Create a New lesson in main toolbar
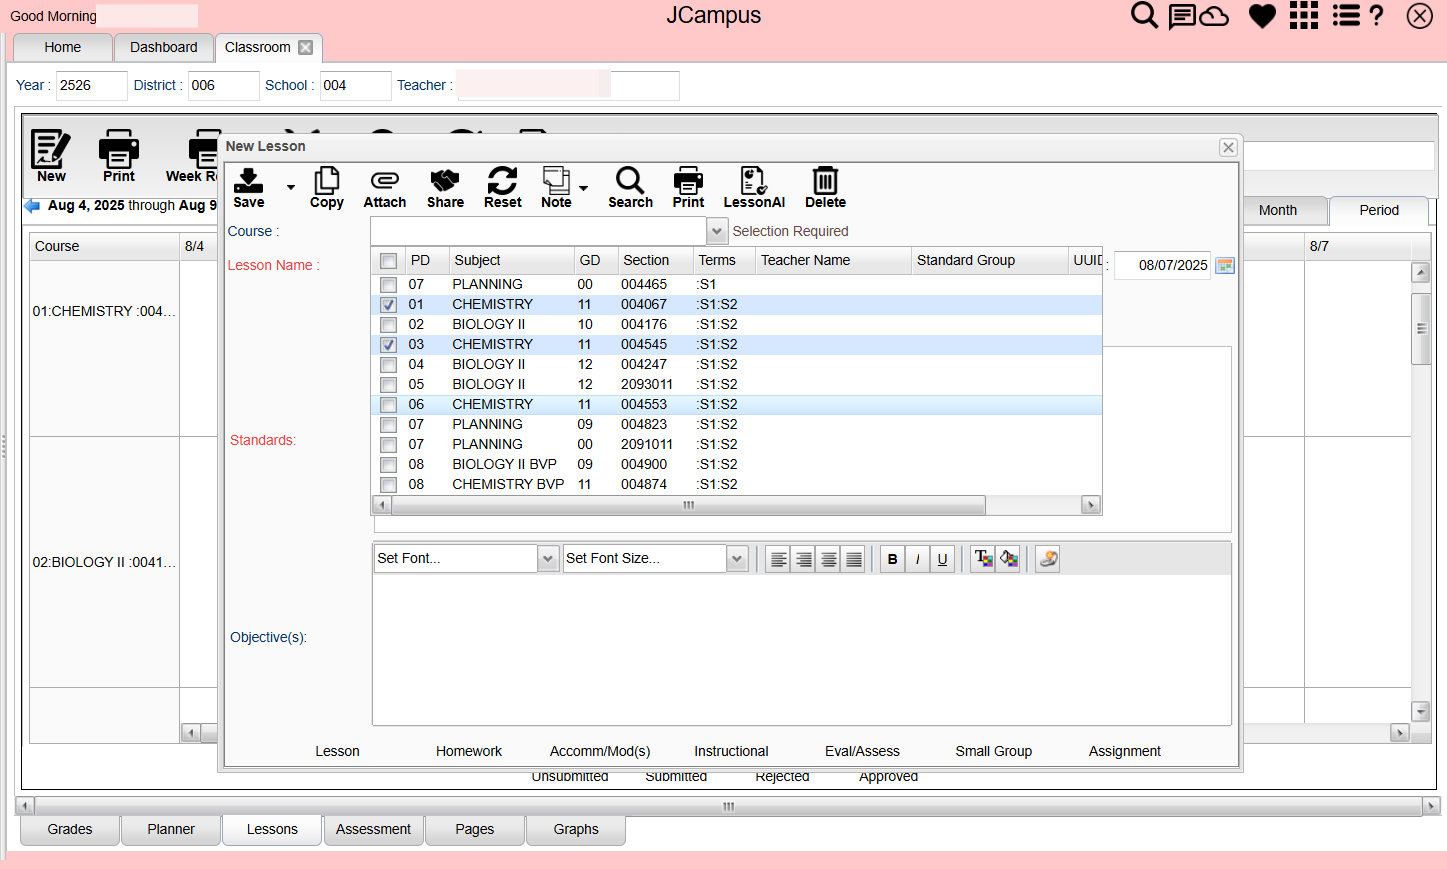 click(51, 156)
